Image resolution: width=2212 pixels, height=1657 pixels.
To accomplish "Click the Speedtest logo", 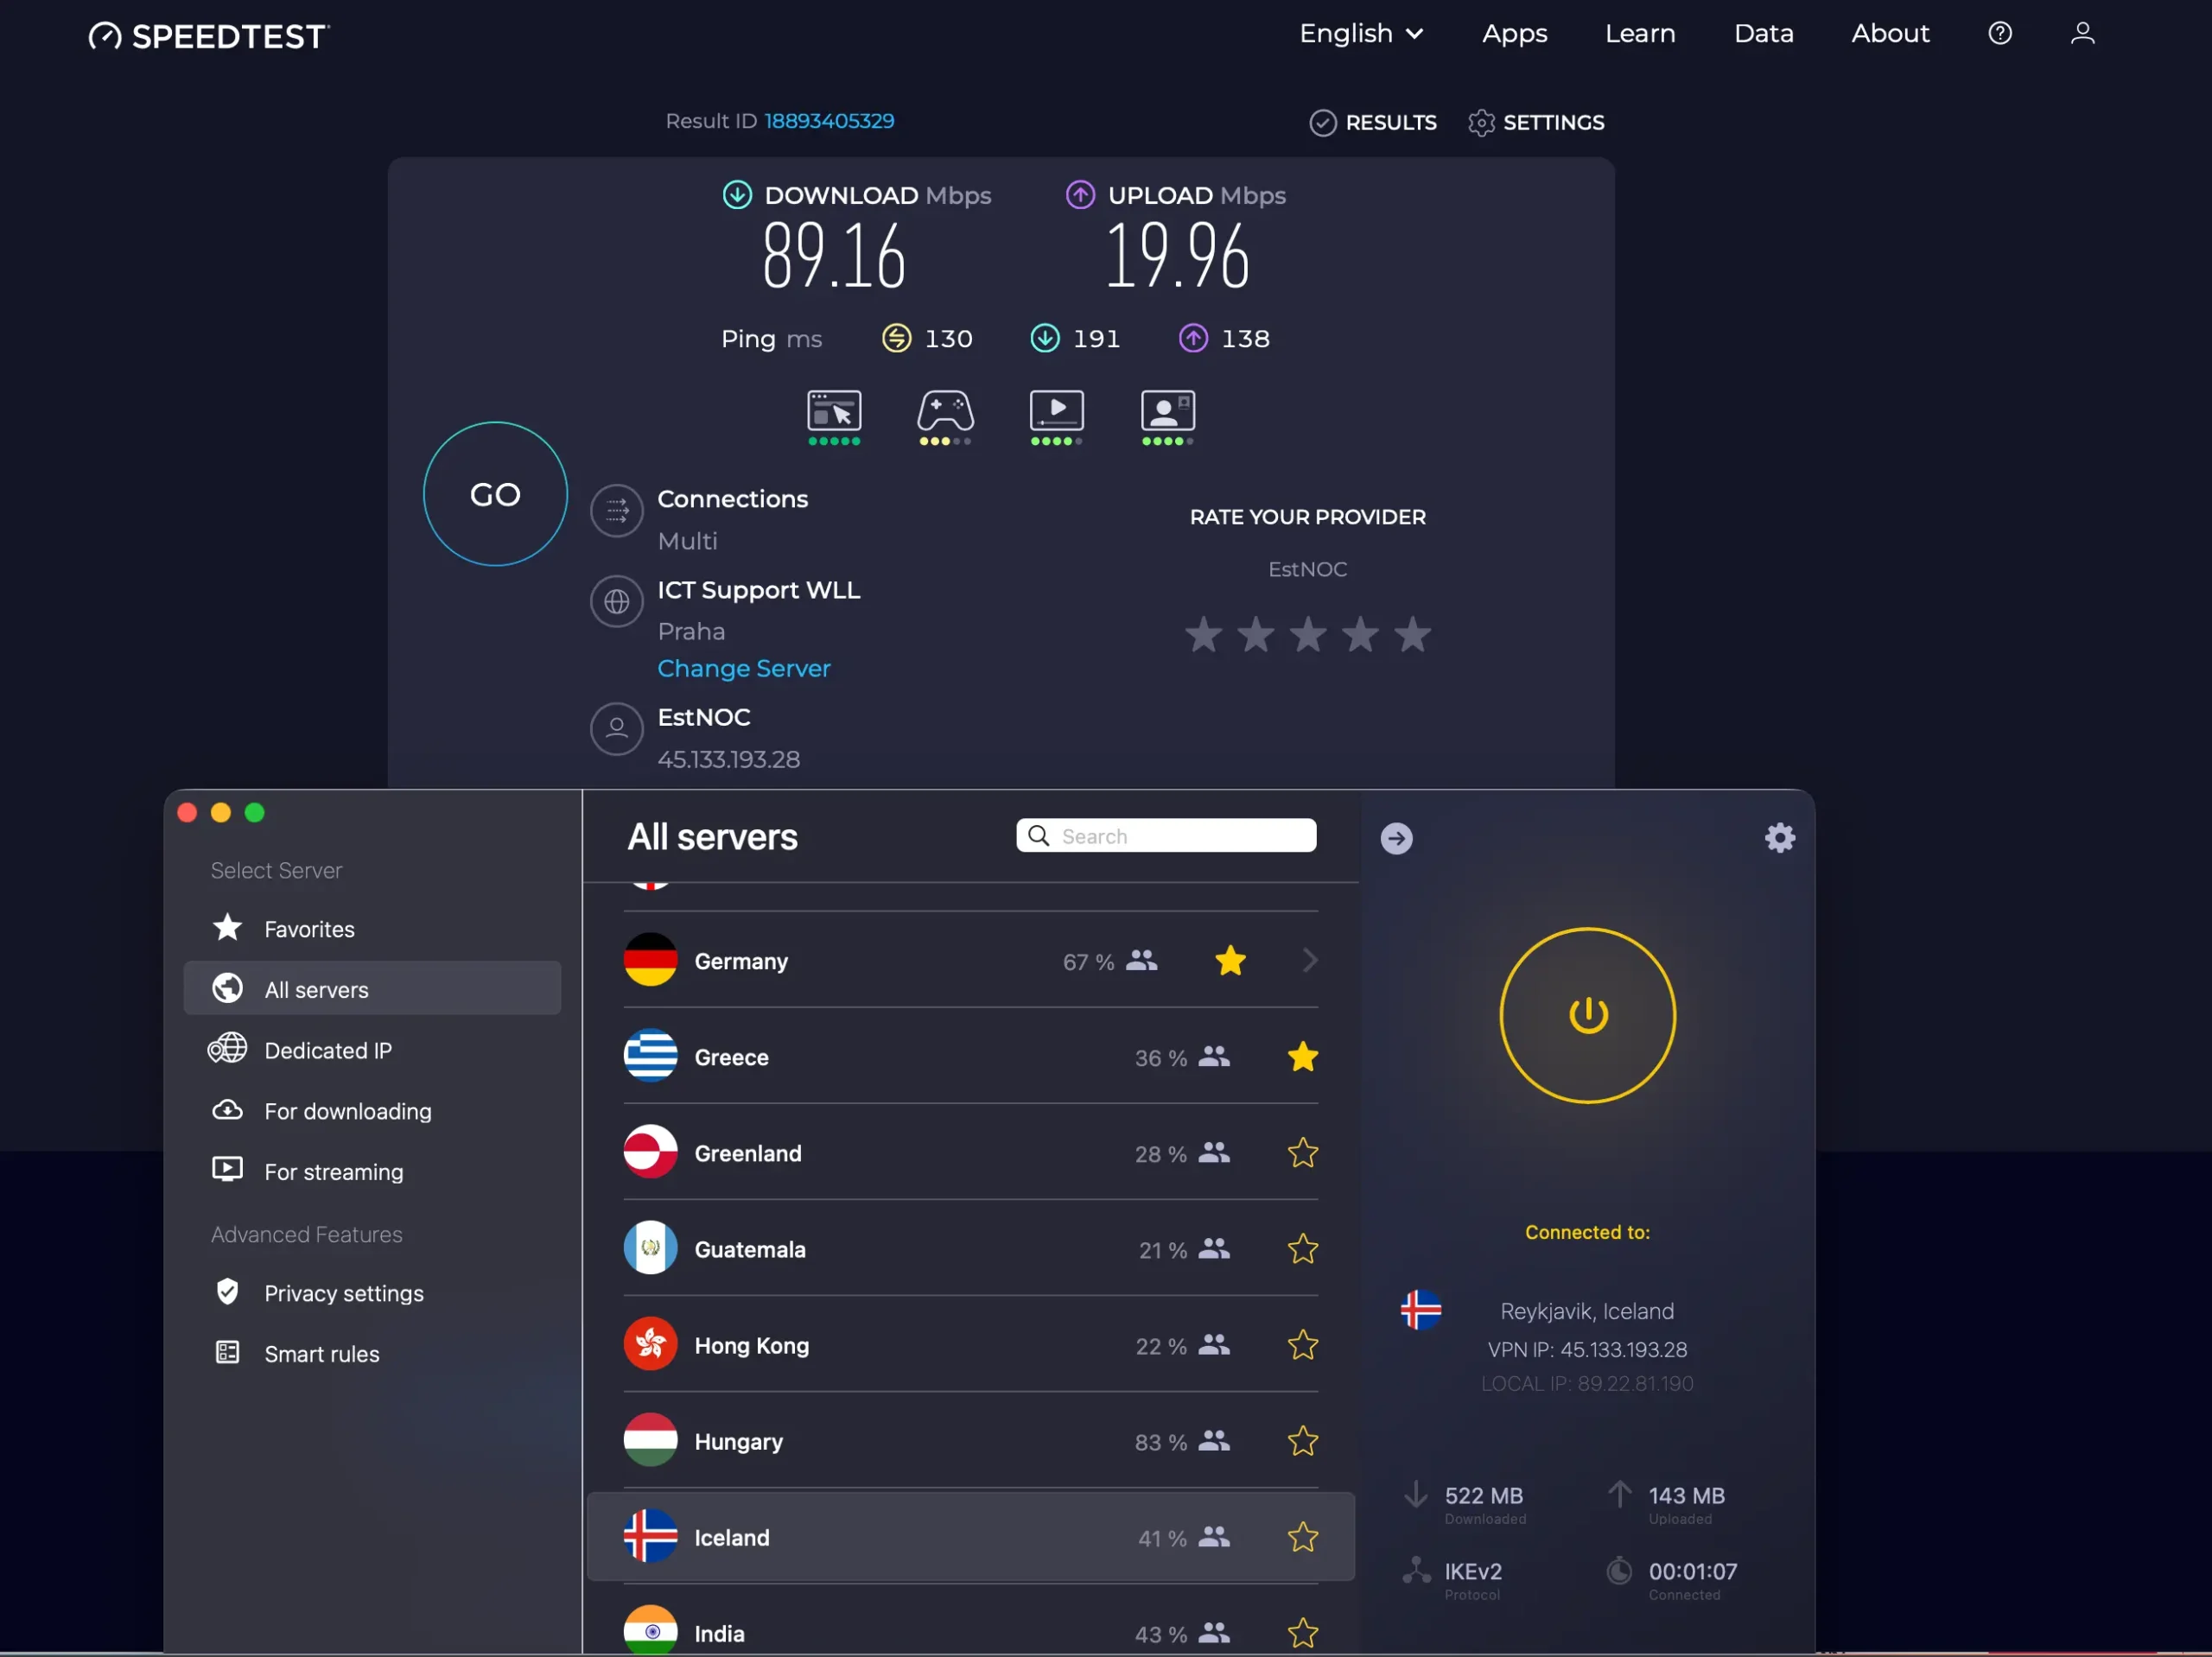I will tap(208, 35).
